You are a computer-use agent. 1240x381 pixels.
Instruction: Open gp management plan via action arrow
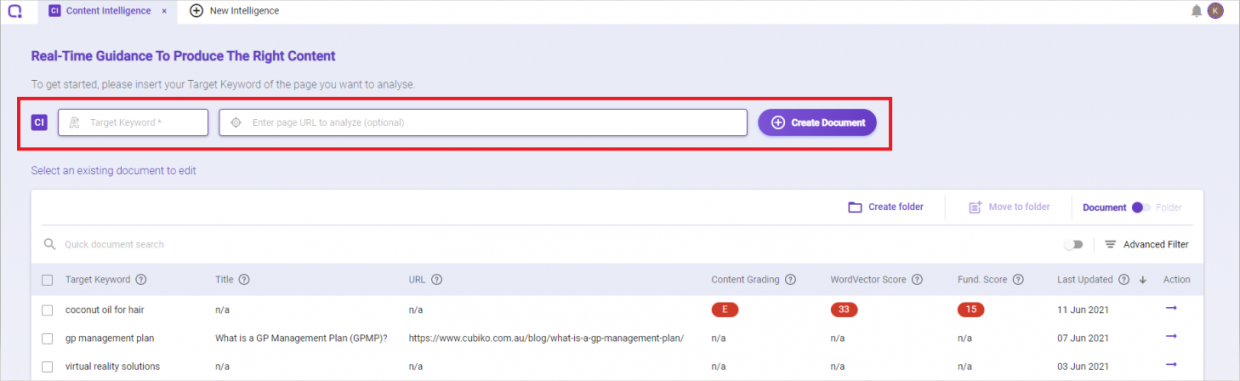pos(1171,337)
